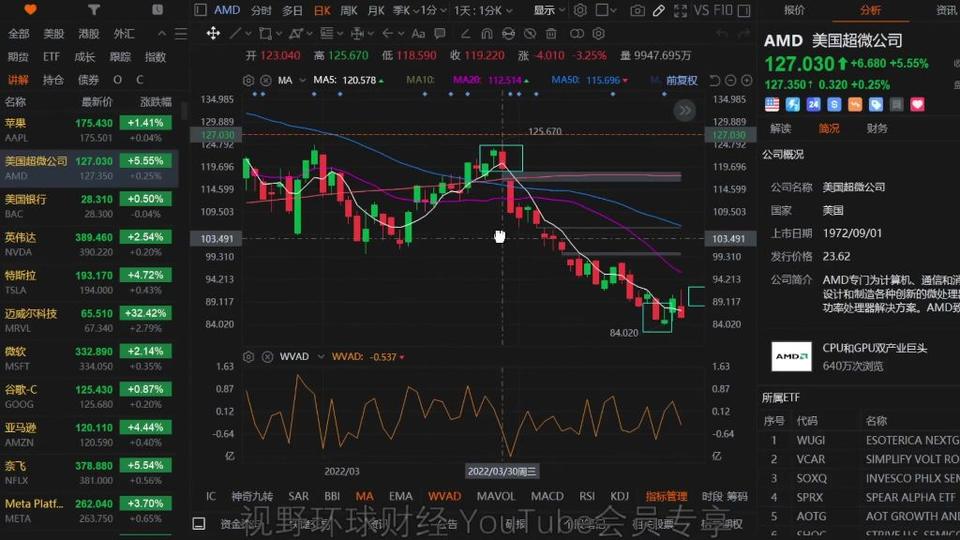The width and height of the screenshot is (960, 540).
Task: Open the watchlist filter funnel icon
Action: (x=94, y=10)
